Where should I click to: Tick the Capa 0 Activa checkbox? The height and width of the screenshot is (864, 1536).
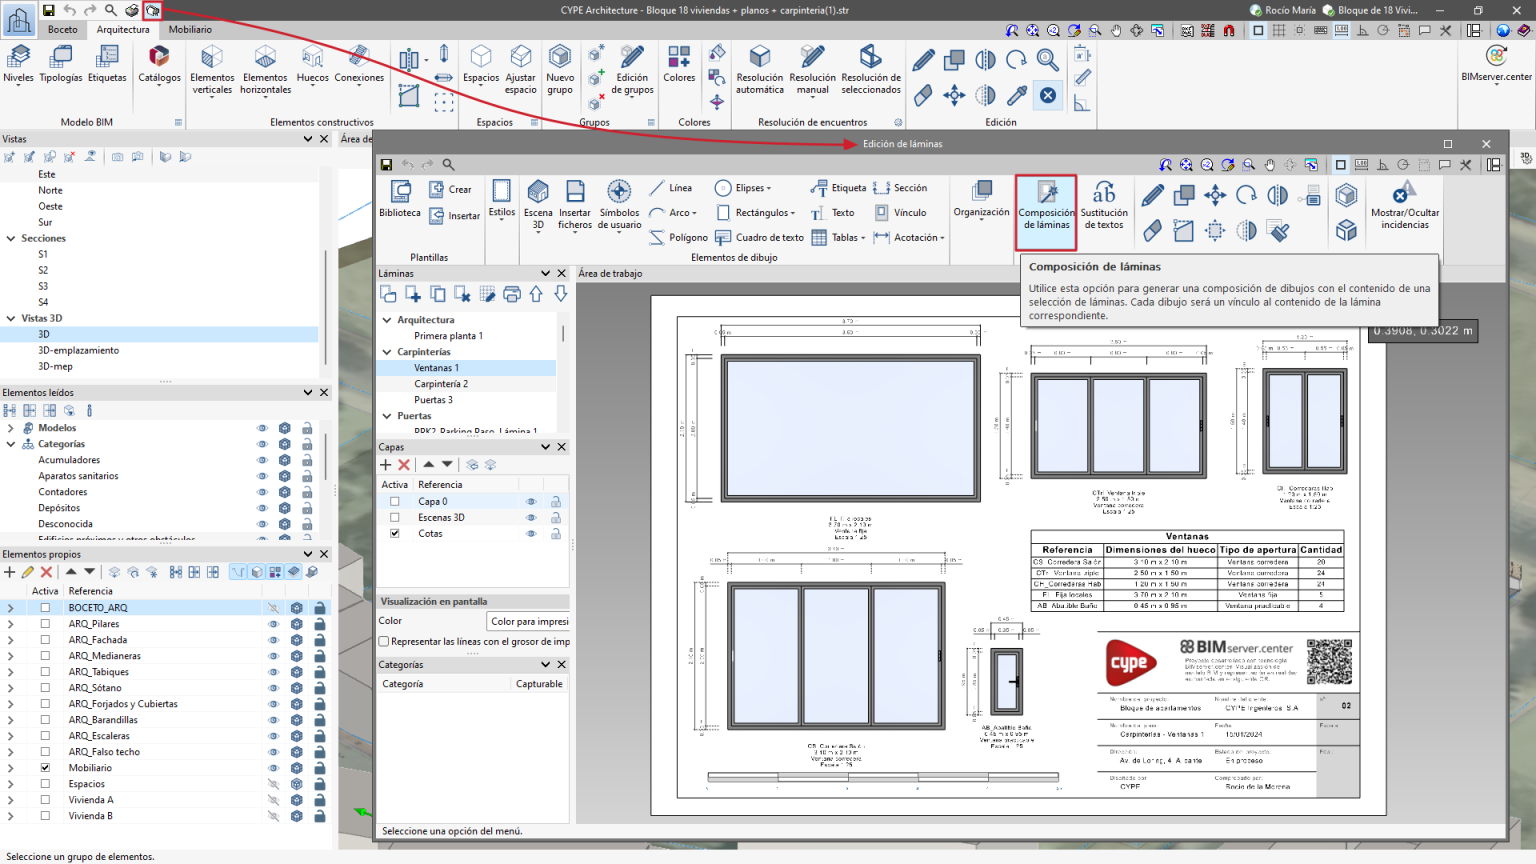pos(395,502)
